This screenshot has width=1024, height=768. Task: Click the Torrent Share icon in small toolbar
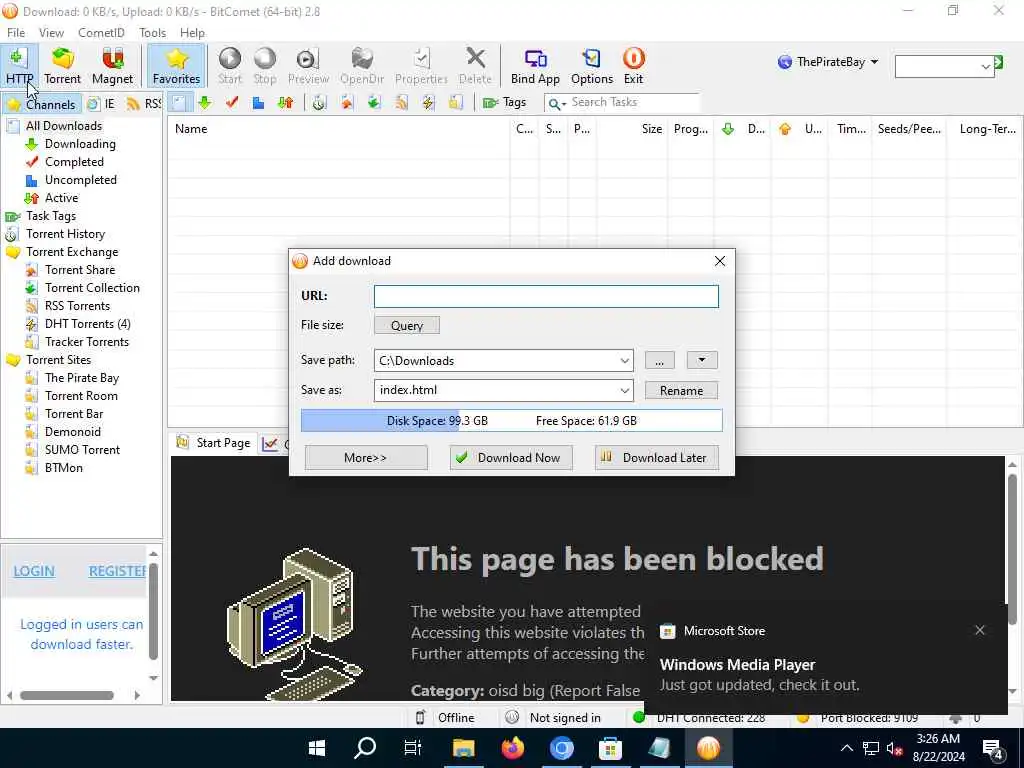point(347,103)
